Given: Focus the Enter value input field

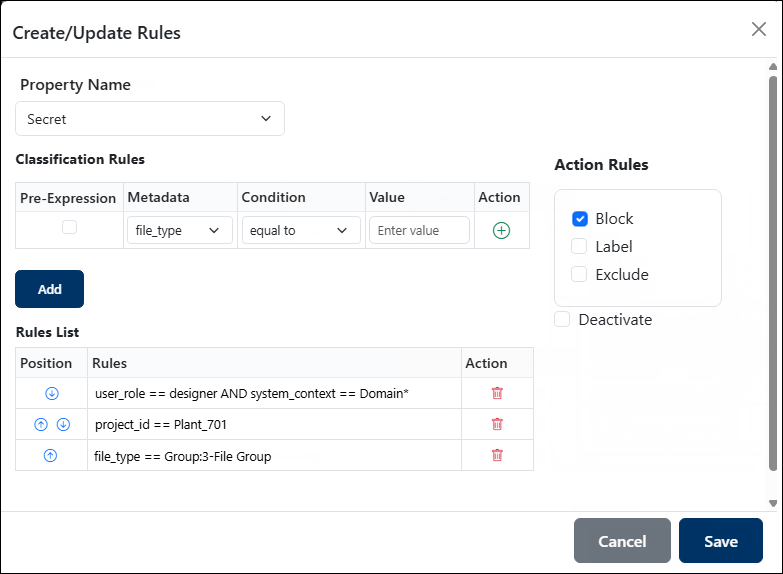Looking at the screenshot, I should click(x=419, y=230).
